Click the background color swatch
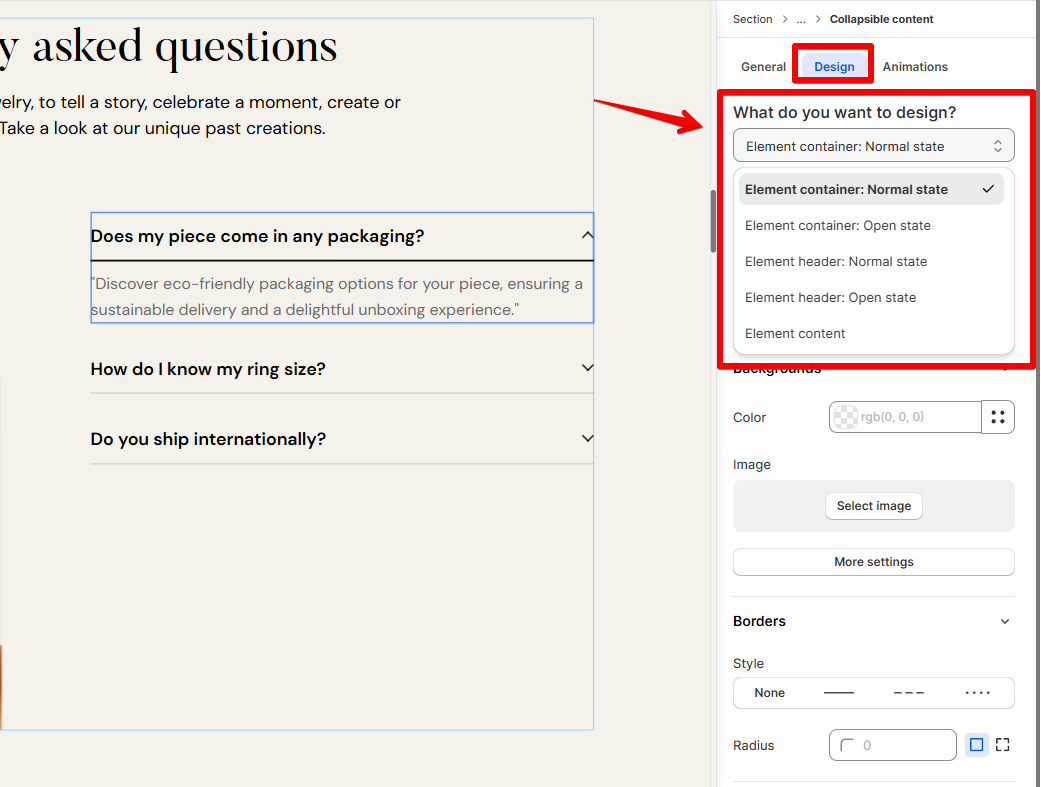The height and width of the screenshot is (787, 1041). (x=846, y=417)
